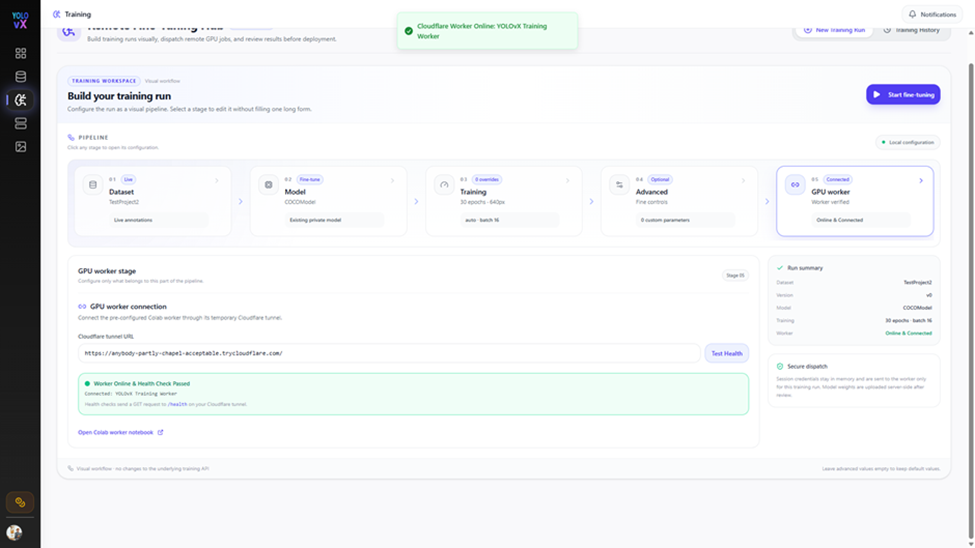
Task: Switch to the New Training Run tab
Action: click(834, 30)
